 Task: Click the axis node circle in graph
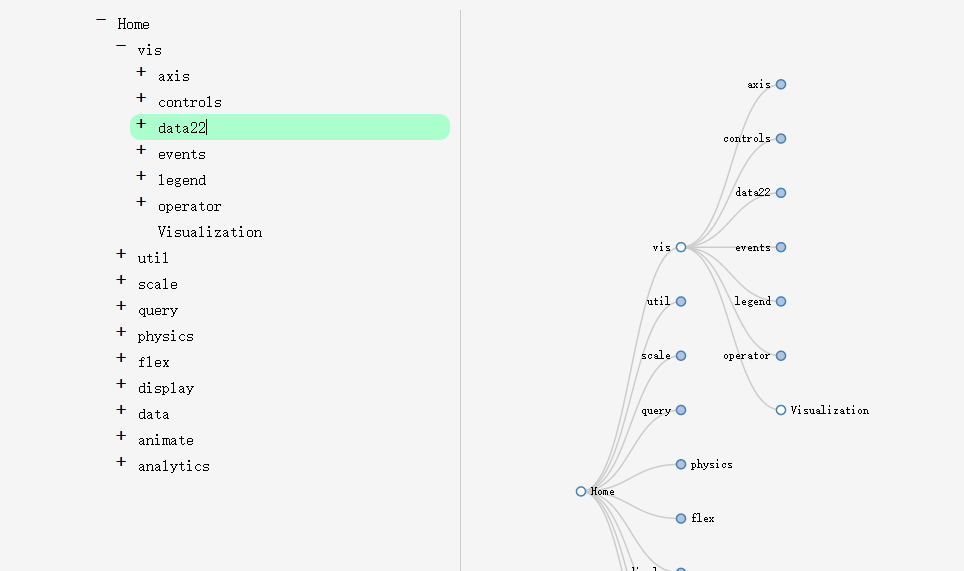(781, 85)
